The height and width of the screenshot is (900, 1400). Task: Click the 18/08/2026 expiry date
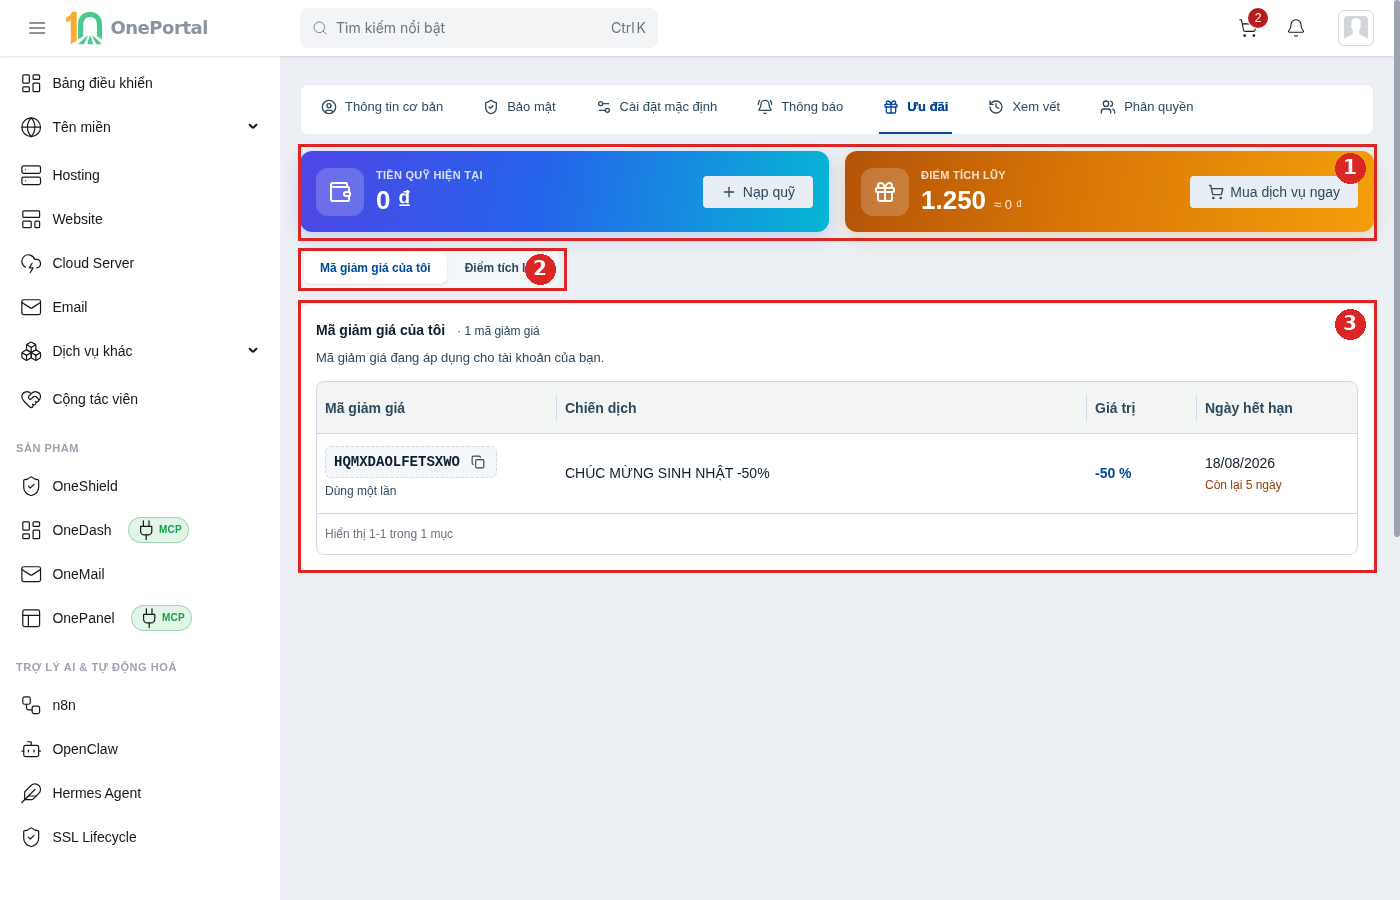1240,463
